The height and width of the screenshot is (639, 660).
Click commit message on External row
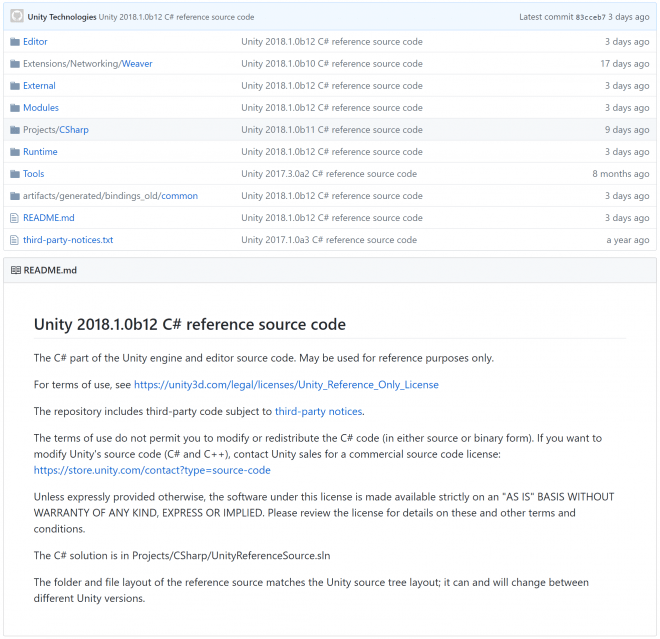click(x=332, y=86)
